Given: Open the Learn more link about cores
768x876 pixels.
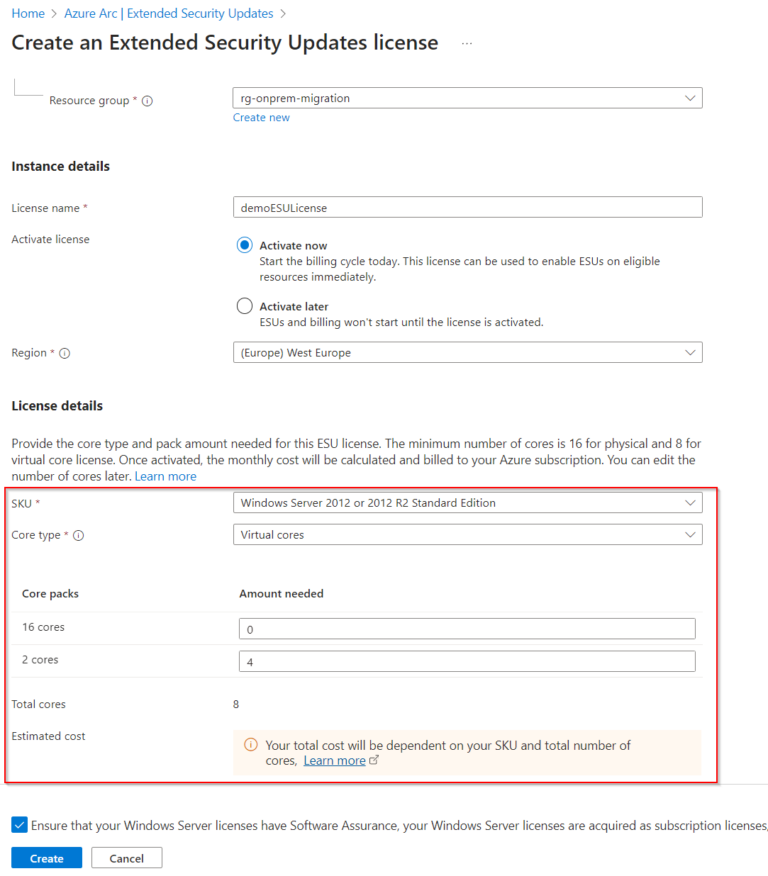Looking at the screenshot, I should tap(164, 476).
